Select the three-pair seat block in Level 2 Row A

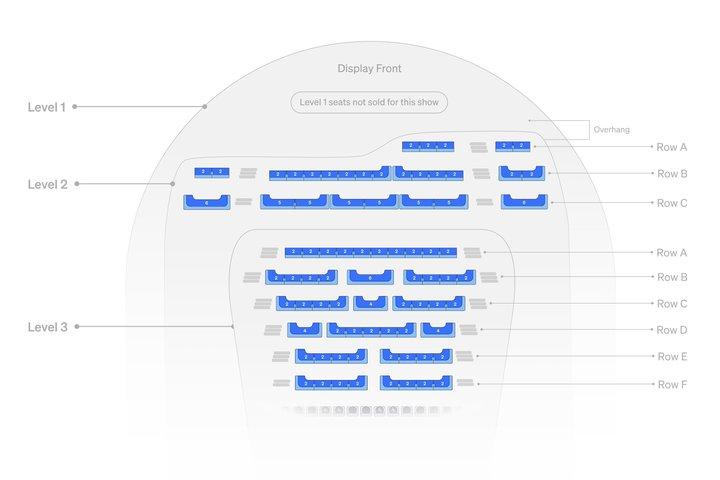428,147
